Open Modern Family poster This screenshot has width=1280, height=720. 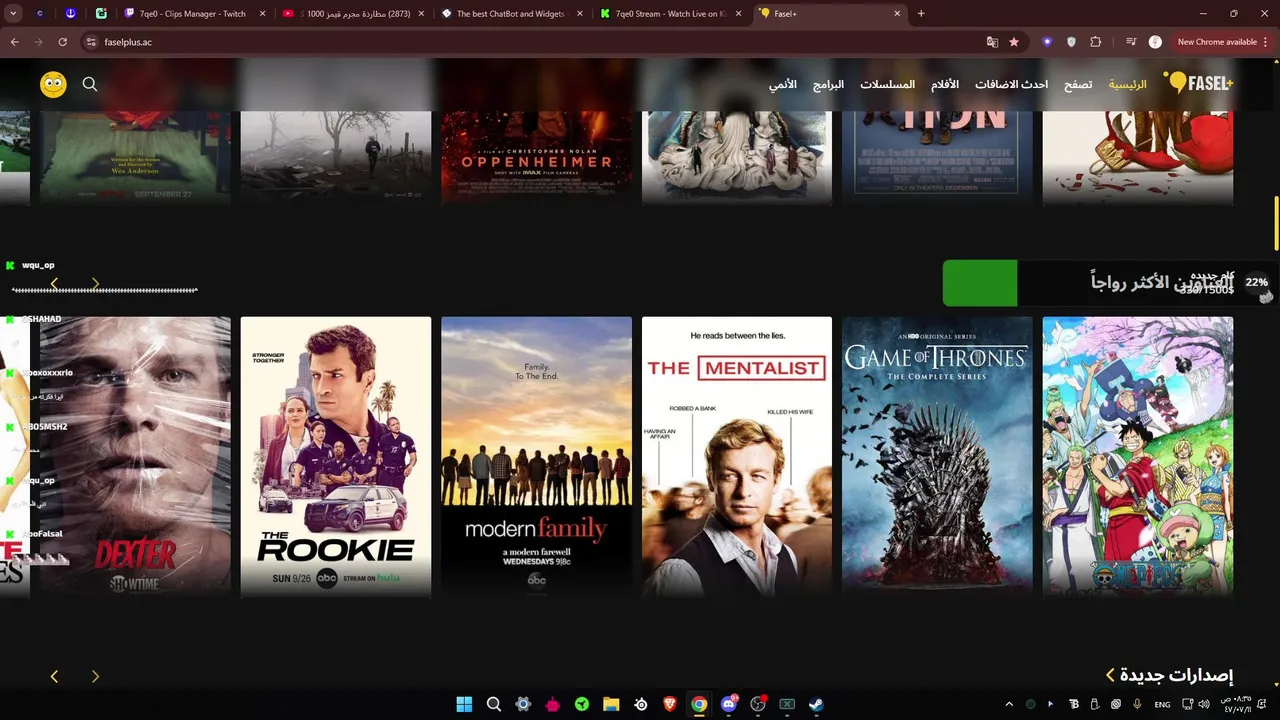point(536,457)
